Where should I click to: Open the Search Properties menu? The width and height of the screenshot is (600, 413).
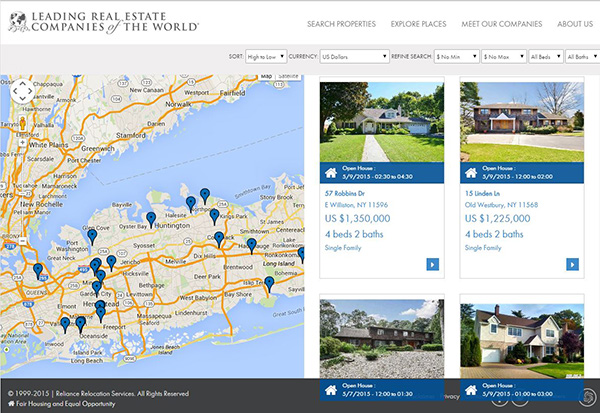(348, 24)
